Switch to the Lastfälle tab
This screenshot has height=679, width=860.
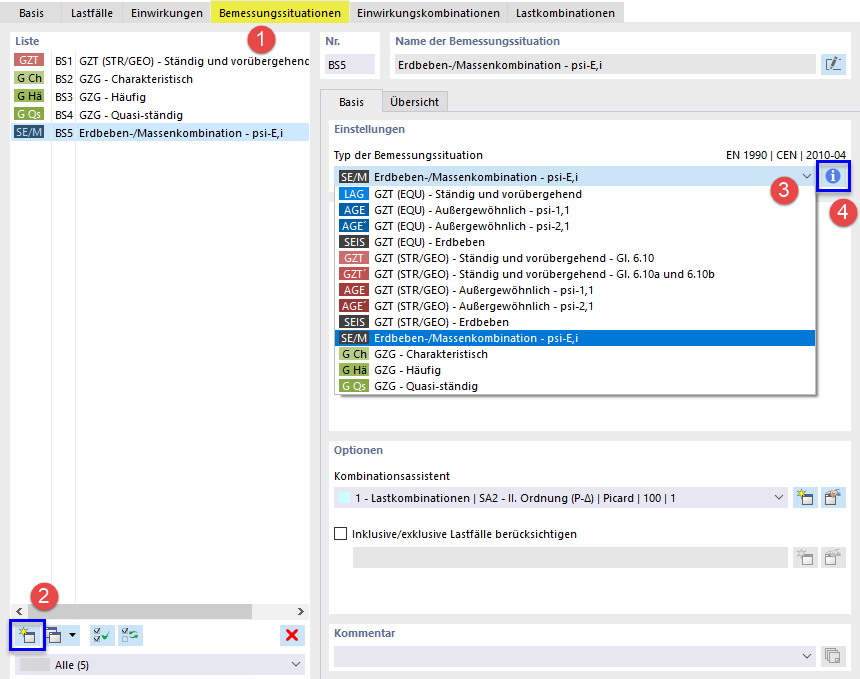92,13
